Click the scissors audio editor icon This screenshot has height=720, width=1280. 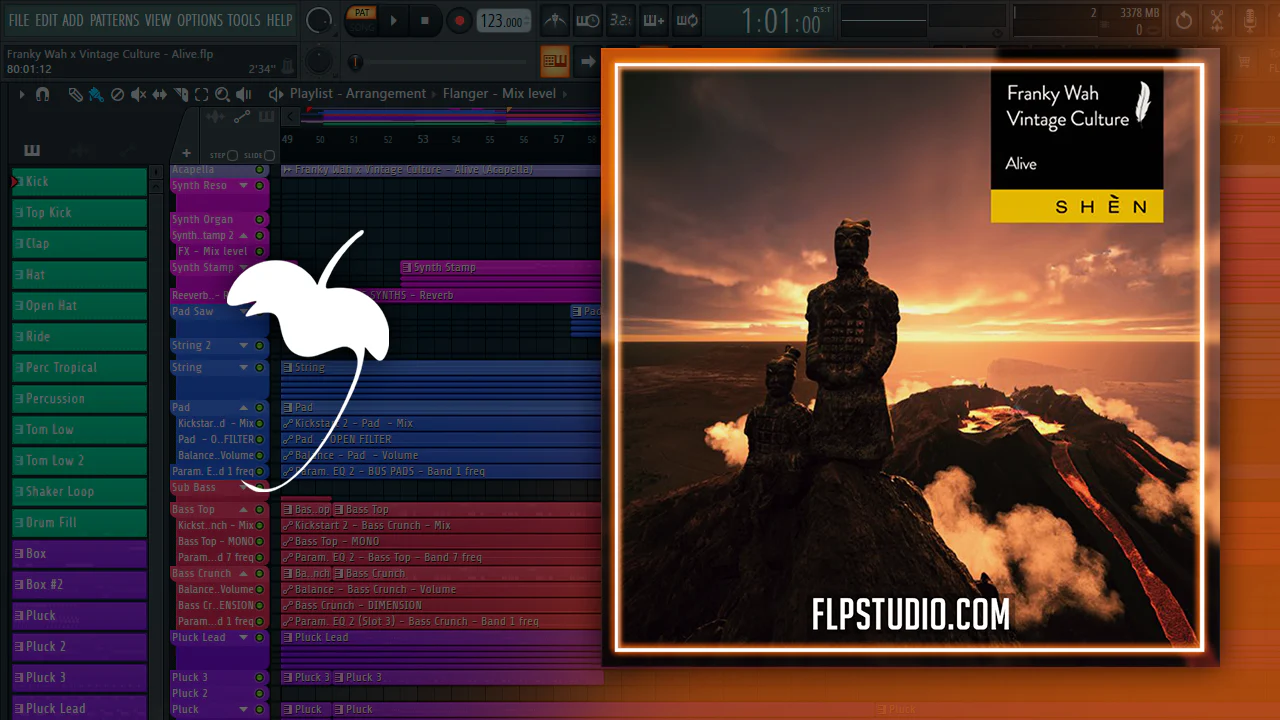[1217, 20]
